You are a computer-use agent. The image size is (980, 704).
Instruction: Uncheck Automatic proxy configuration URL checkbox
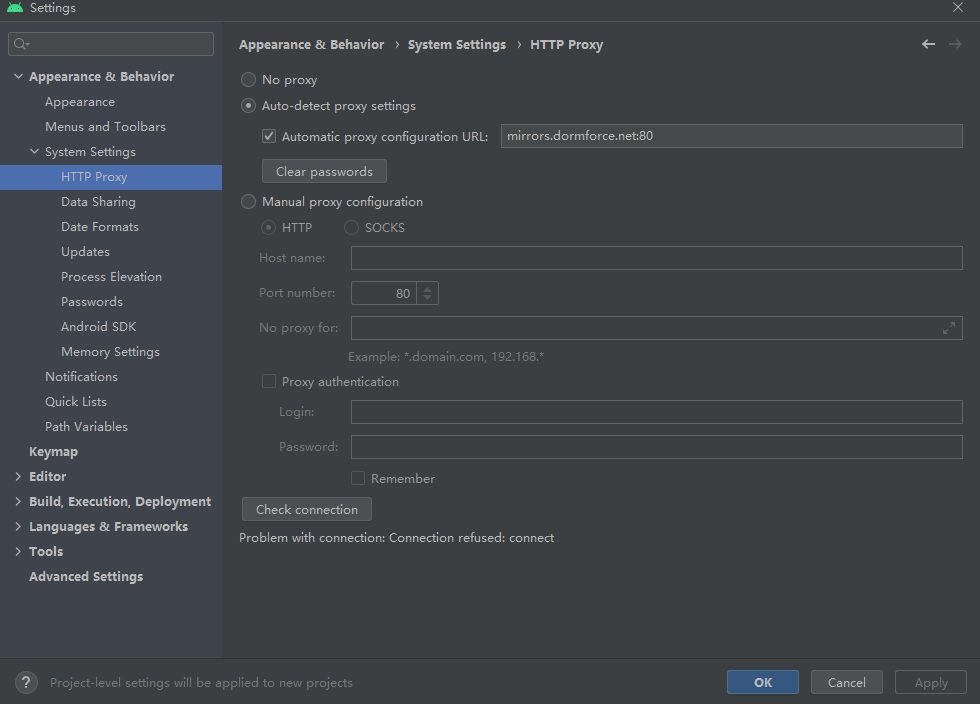[269, 136]
